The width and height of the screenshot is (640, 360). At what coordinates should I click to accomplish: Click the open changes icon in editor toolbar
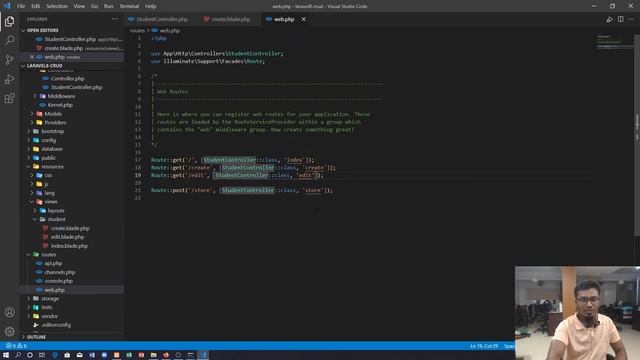(x=609, y=19)
